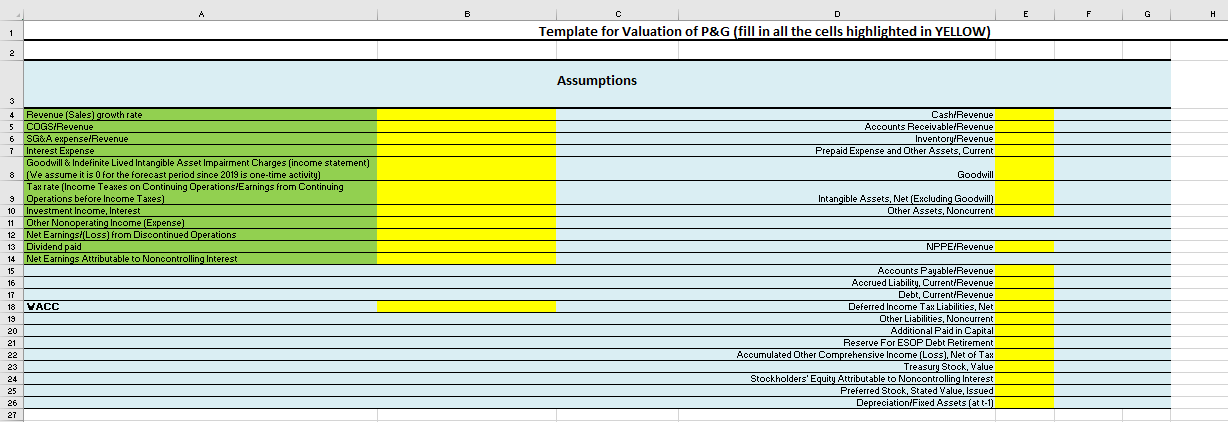Viewport: 1228px width, 422px height.
Task: Select the 'Revenue (Sales) growth rate' label cell
Action: point(200,115)
